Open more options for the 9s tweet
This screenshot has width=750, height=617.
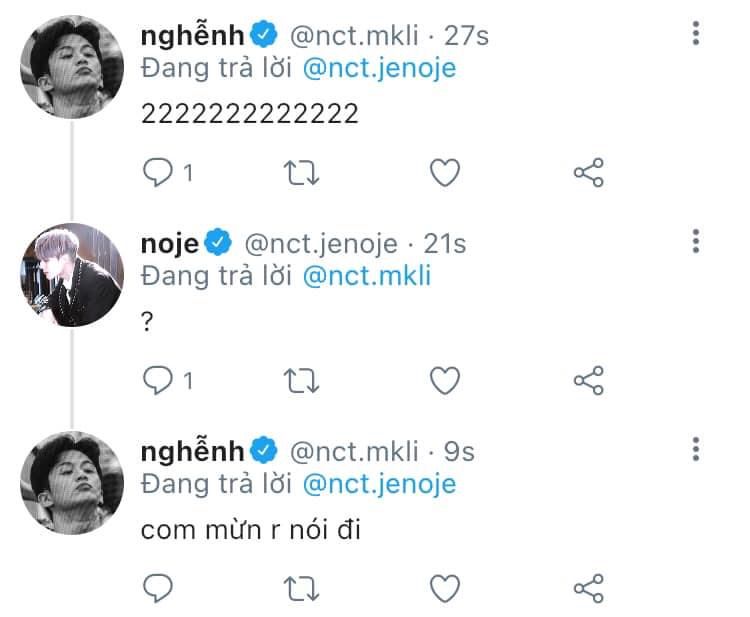click(696, 448)
